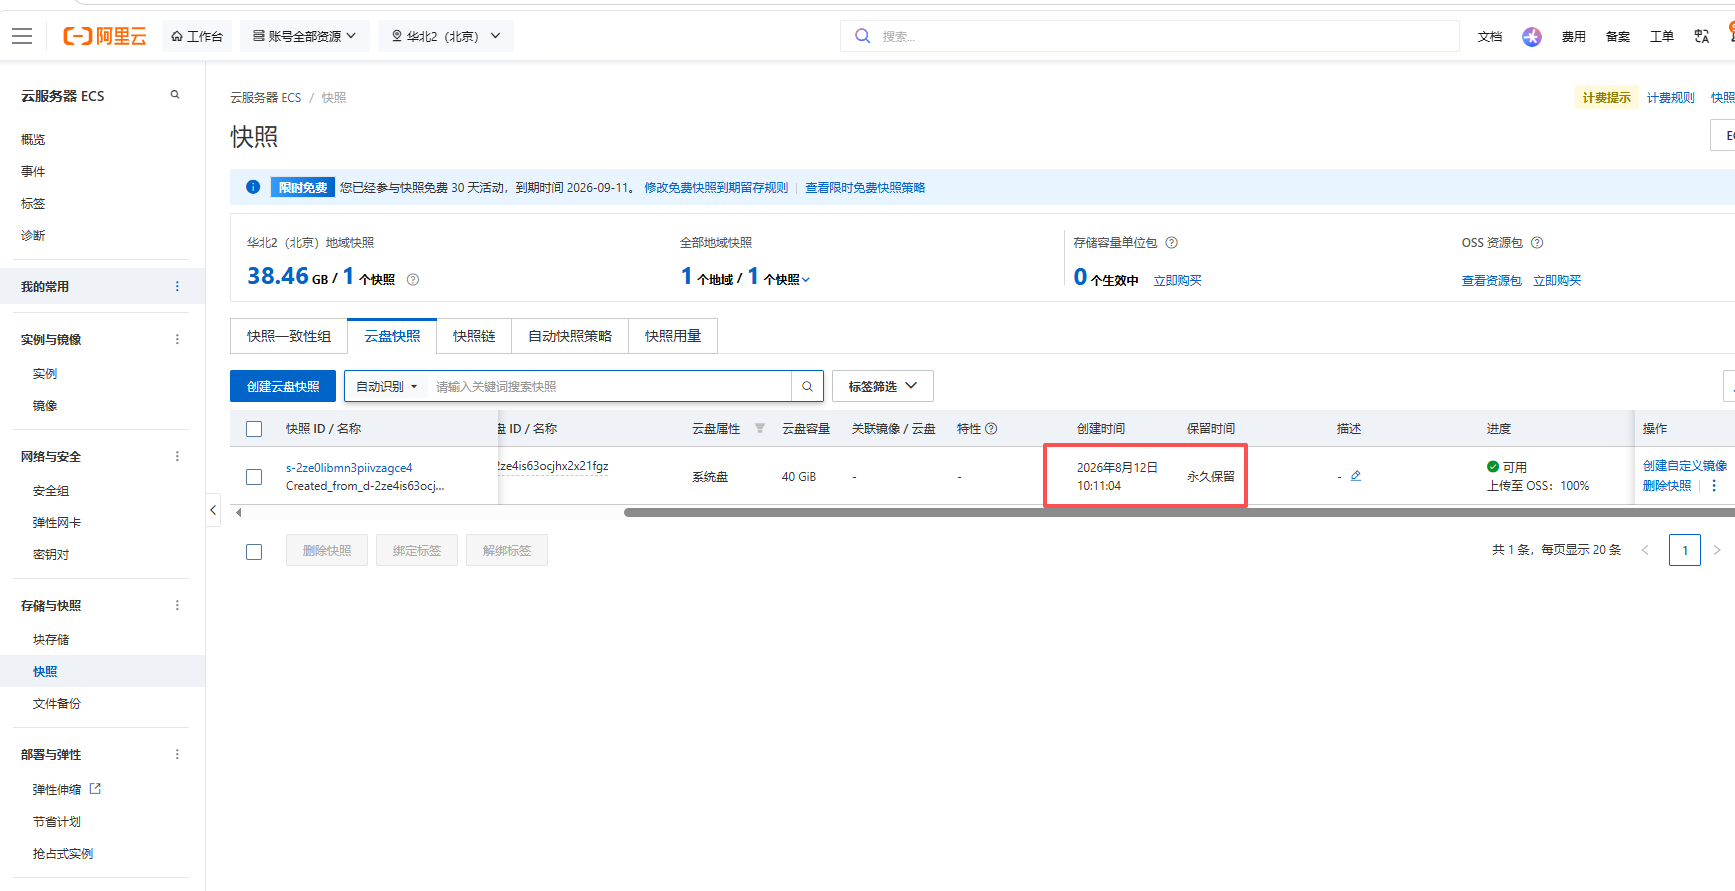
Task: Click the language switch icon in header
Action: (1701, 37)
